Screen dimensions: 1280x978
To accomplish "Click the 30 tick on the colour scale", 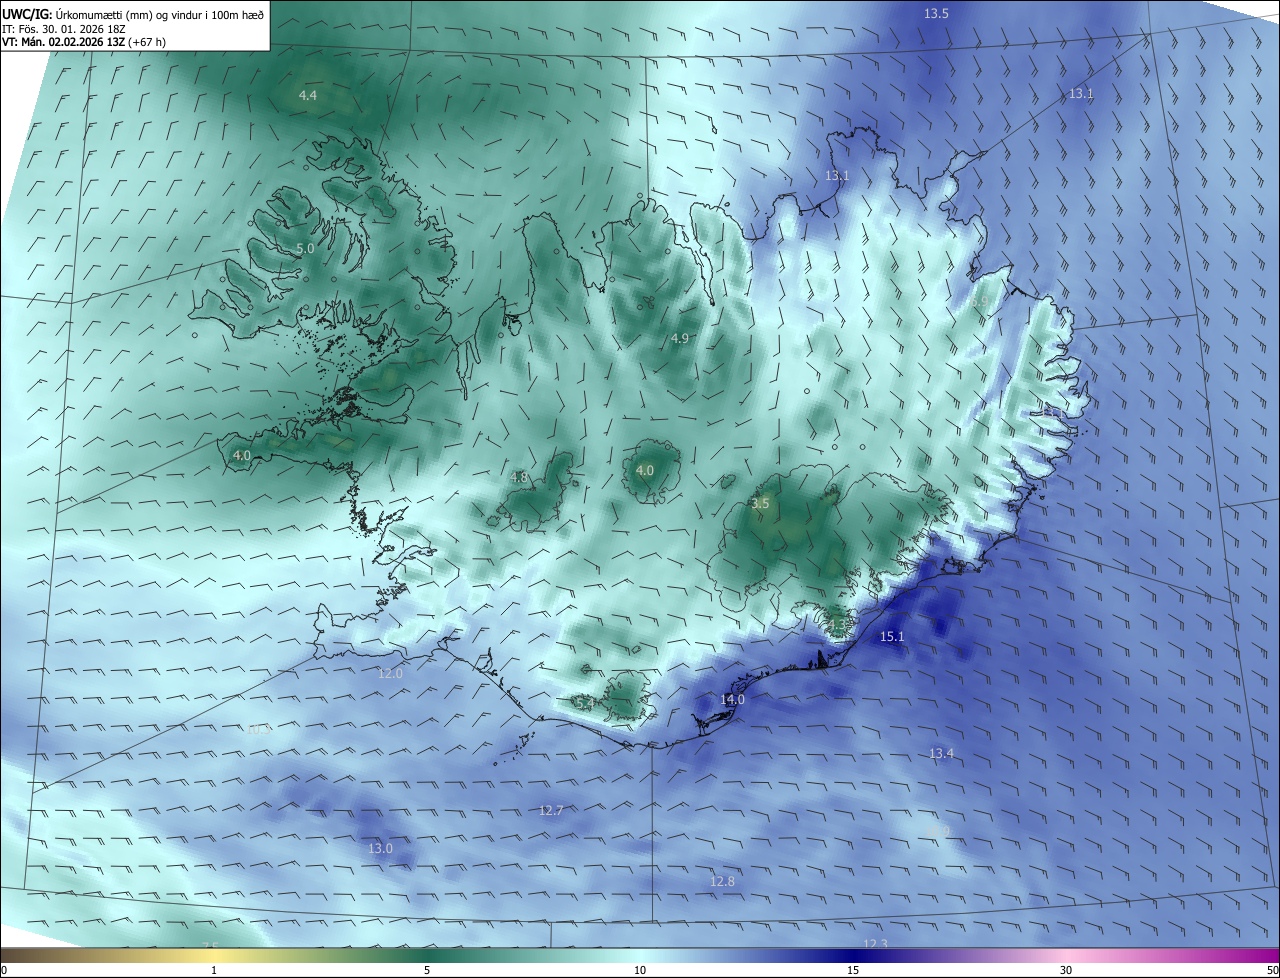I will (x=1066, y=970).
